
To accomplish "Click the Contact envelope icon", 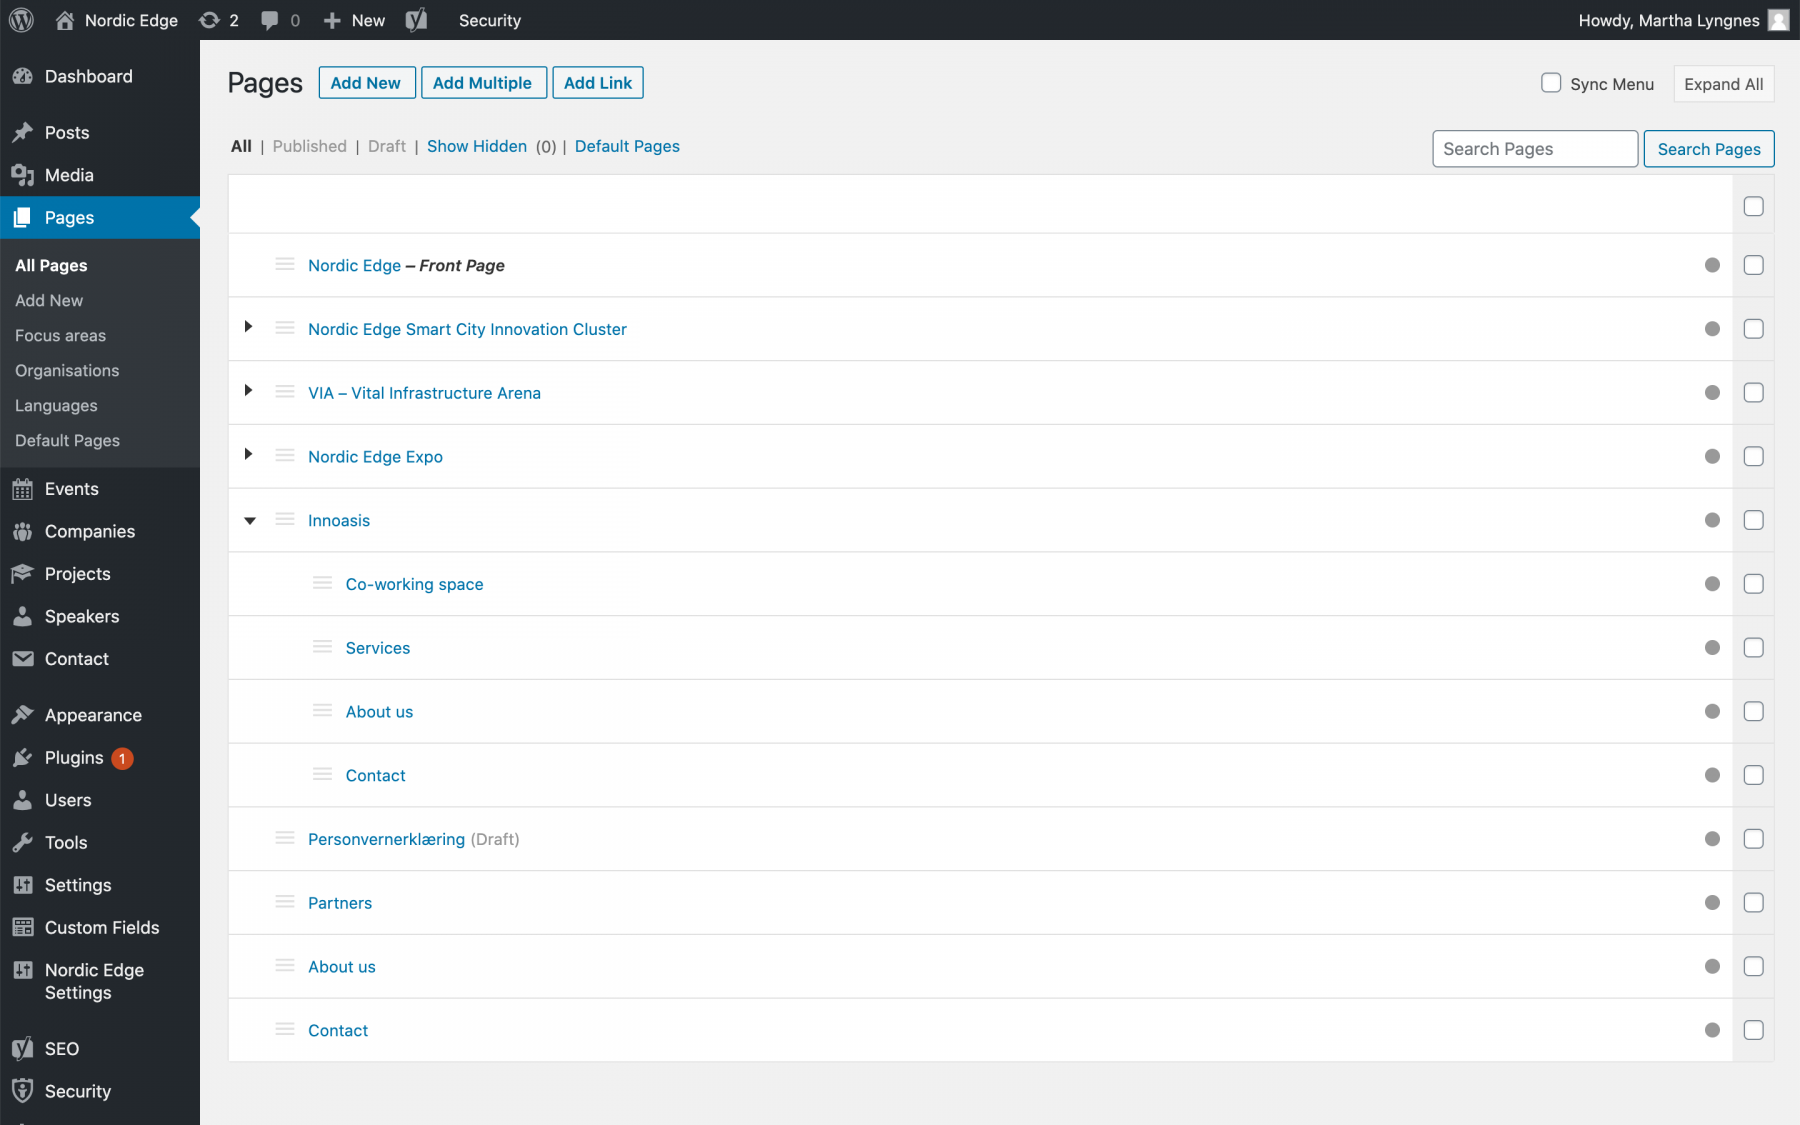I will [x=23, y=659].
